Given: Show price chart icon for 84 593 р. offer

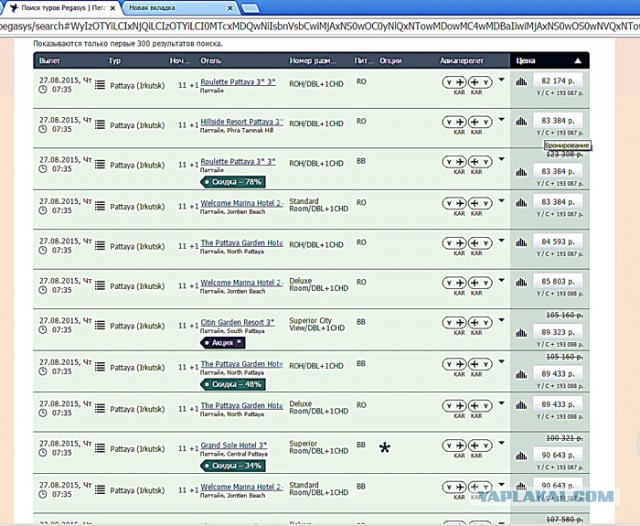Looking at the screenshot, I should [521, 242].
